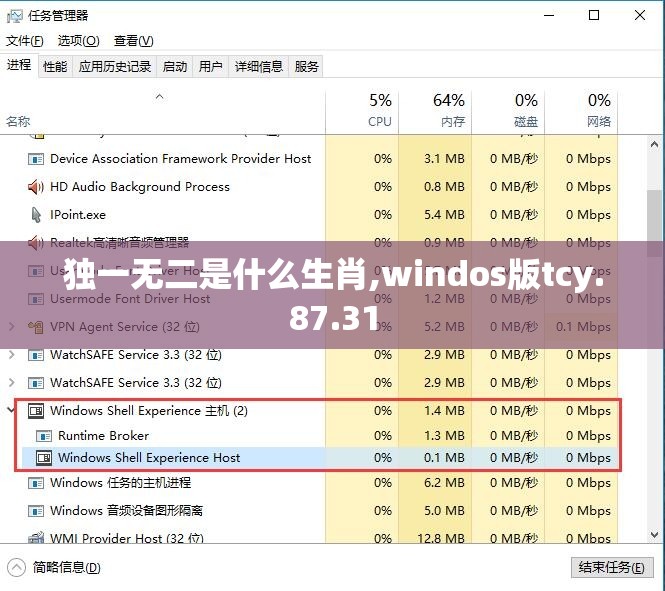The height and width of the screenshot is (591, 665).
Task: Minimize the Task Manager window
Action: click(x=549, y=16)
